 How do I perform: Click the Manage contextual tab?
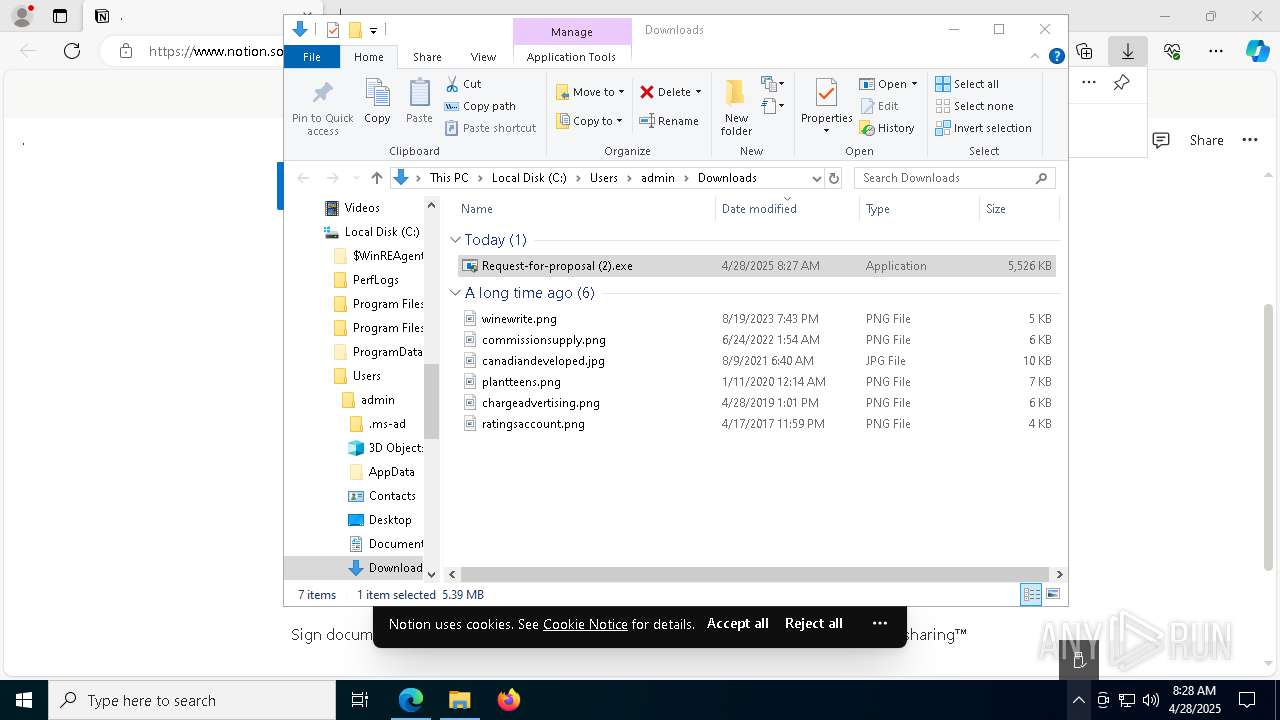[572, 32]
